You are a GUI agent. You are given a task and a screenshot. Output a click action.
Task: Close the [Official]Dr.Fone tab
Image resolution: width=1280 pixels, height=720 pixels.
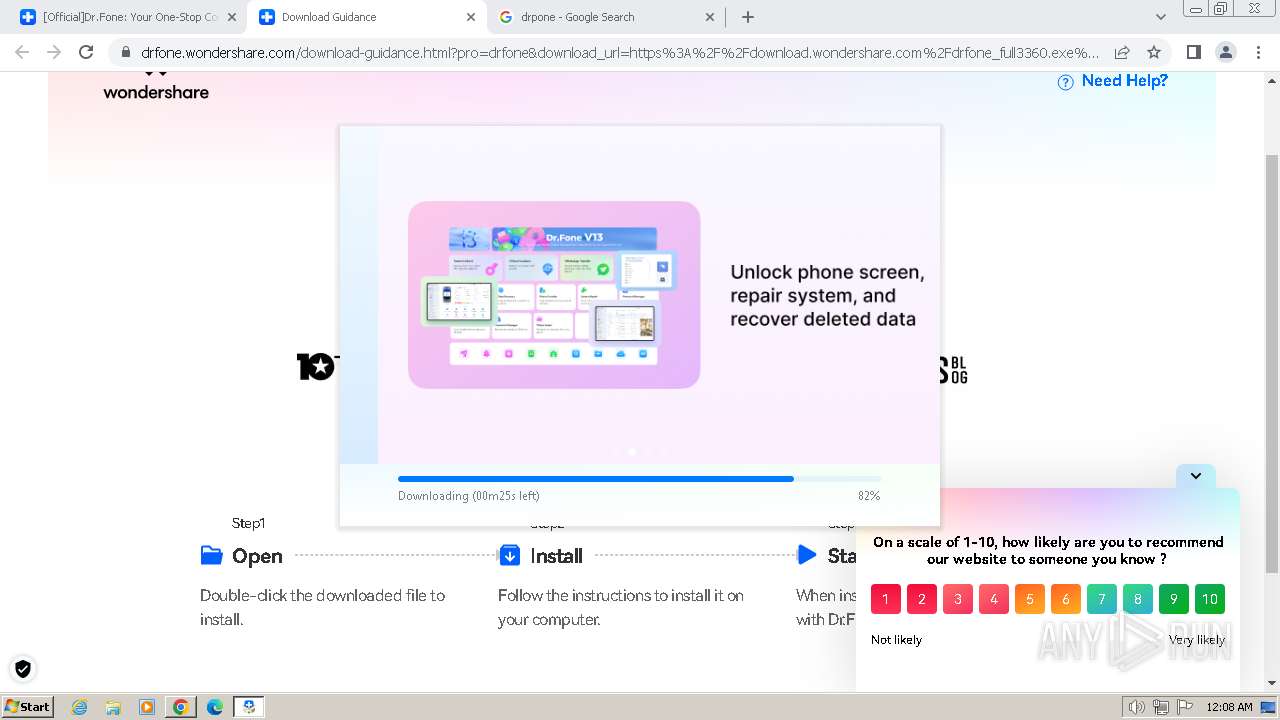(232, 17)
